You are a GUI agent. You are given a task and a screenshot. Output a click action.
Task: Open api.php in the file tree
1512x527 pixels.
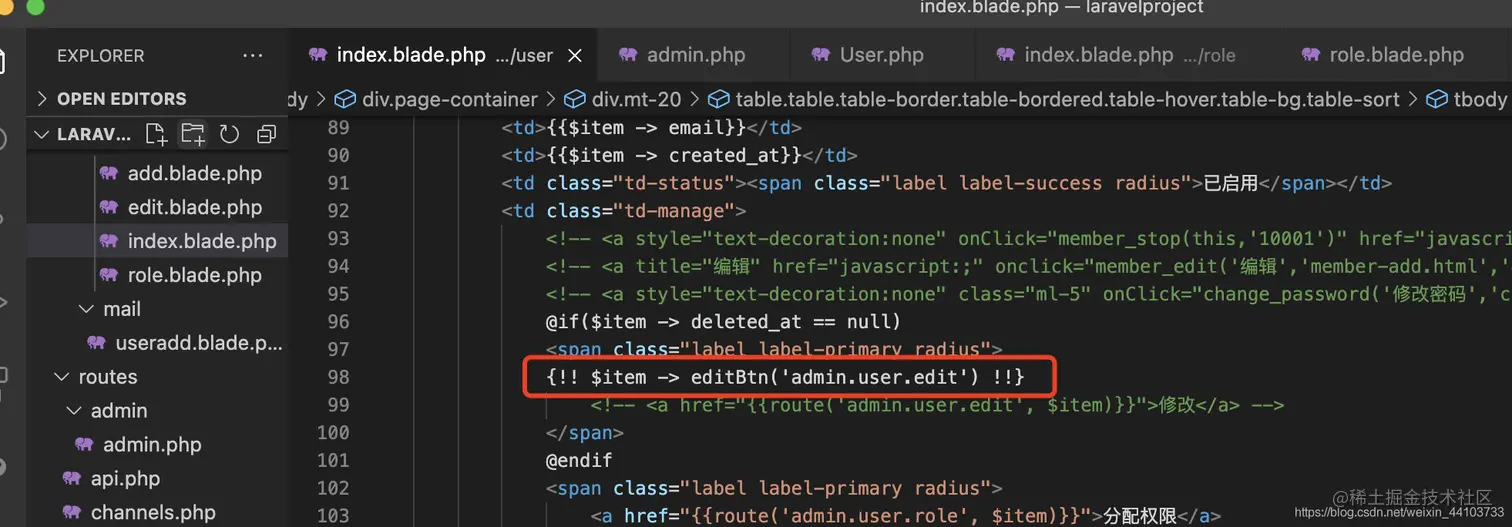(125, 479)
